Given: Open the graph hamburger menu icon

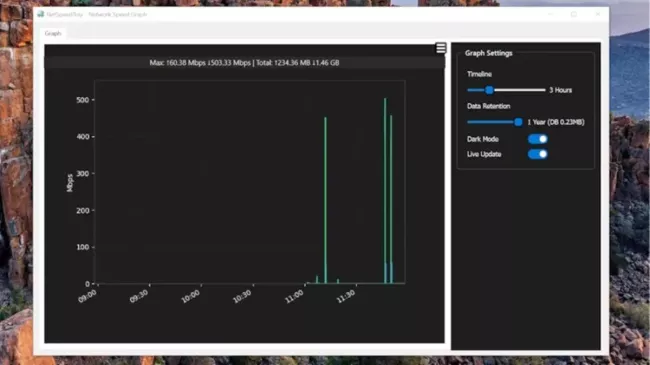Looking at the screenshot, I should click(x=441, y=48).
